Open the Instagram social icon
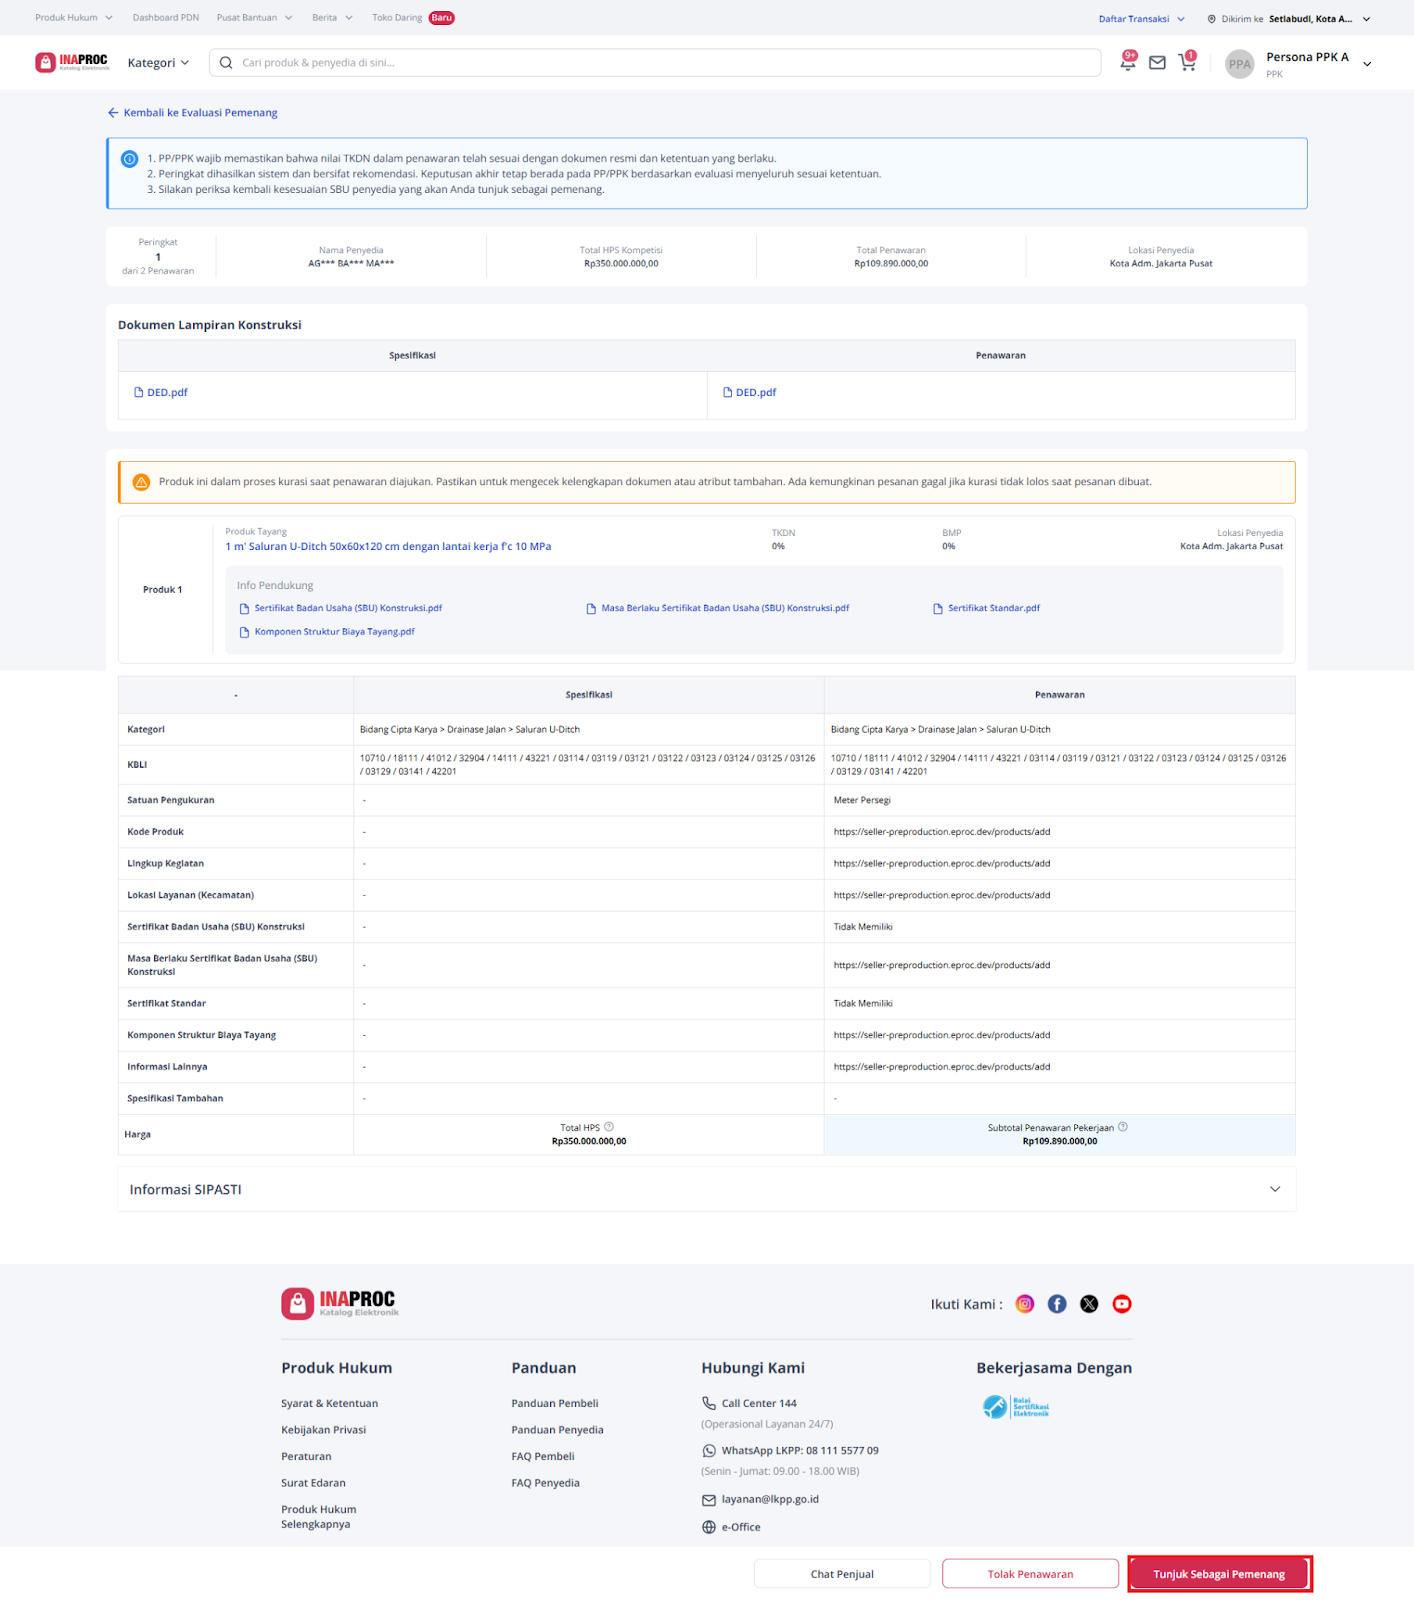 coord(1025,1304)
